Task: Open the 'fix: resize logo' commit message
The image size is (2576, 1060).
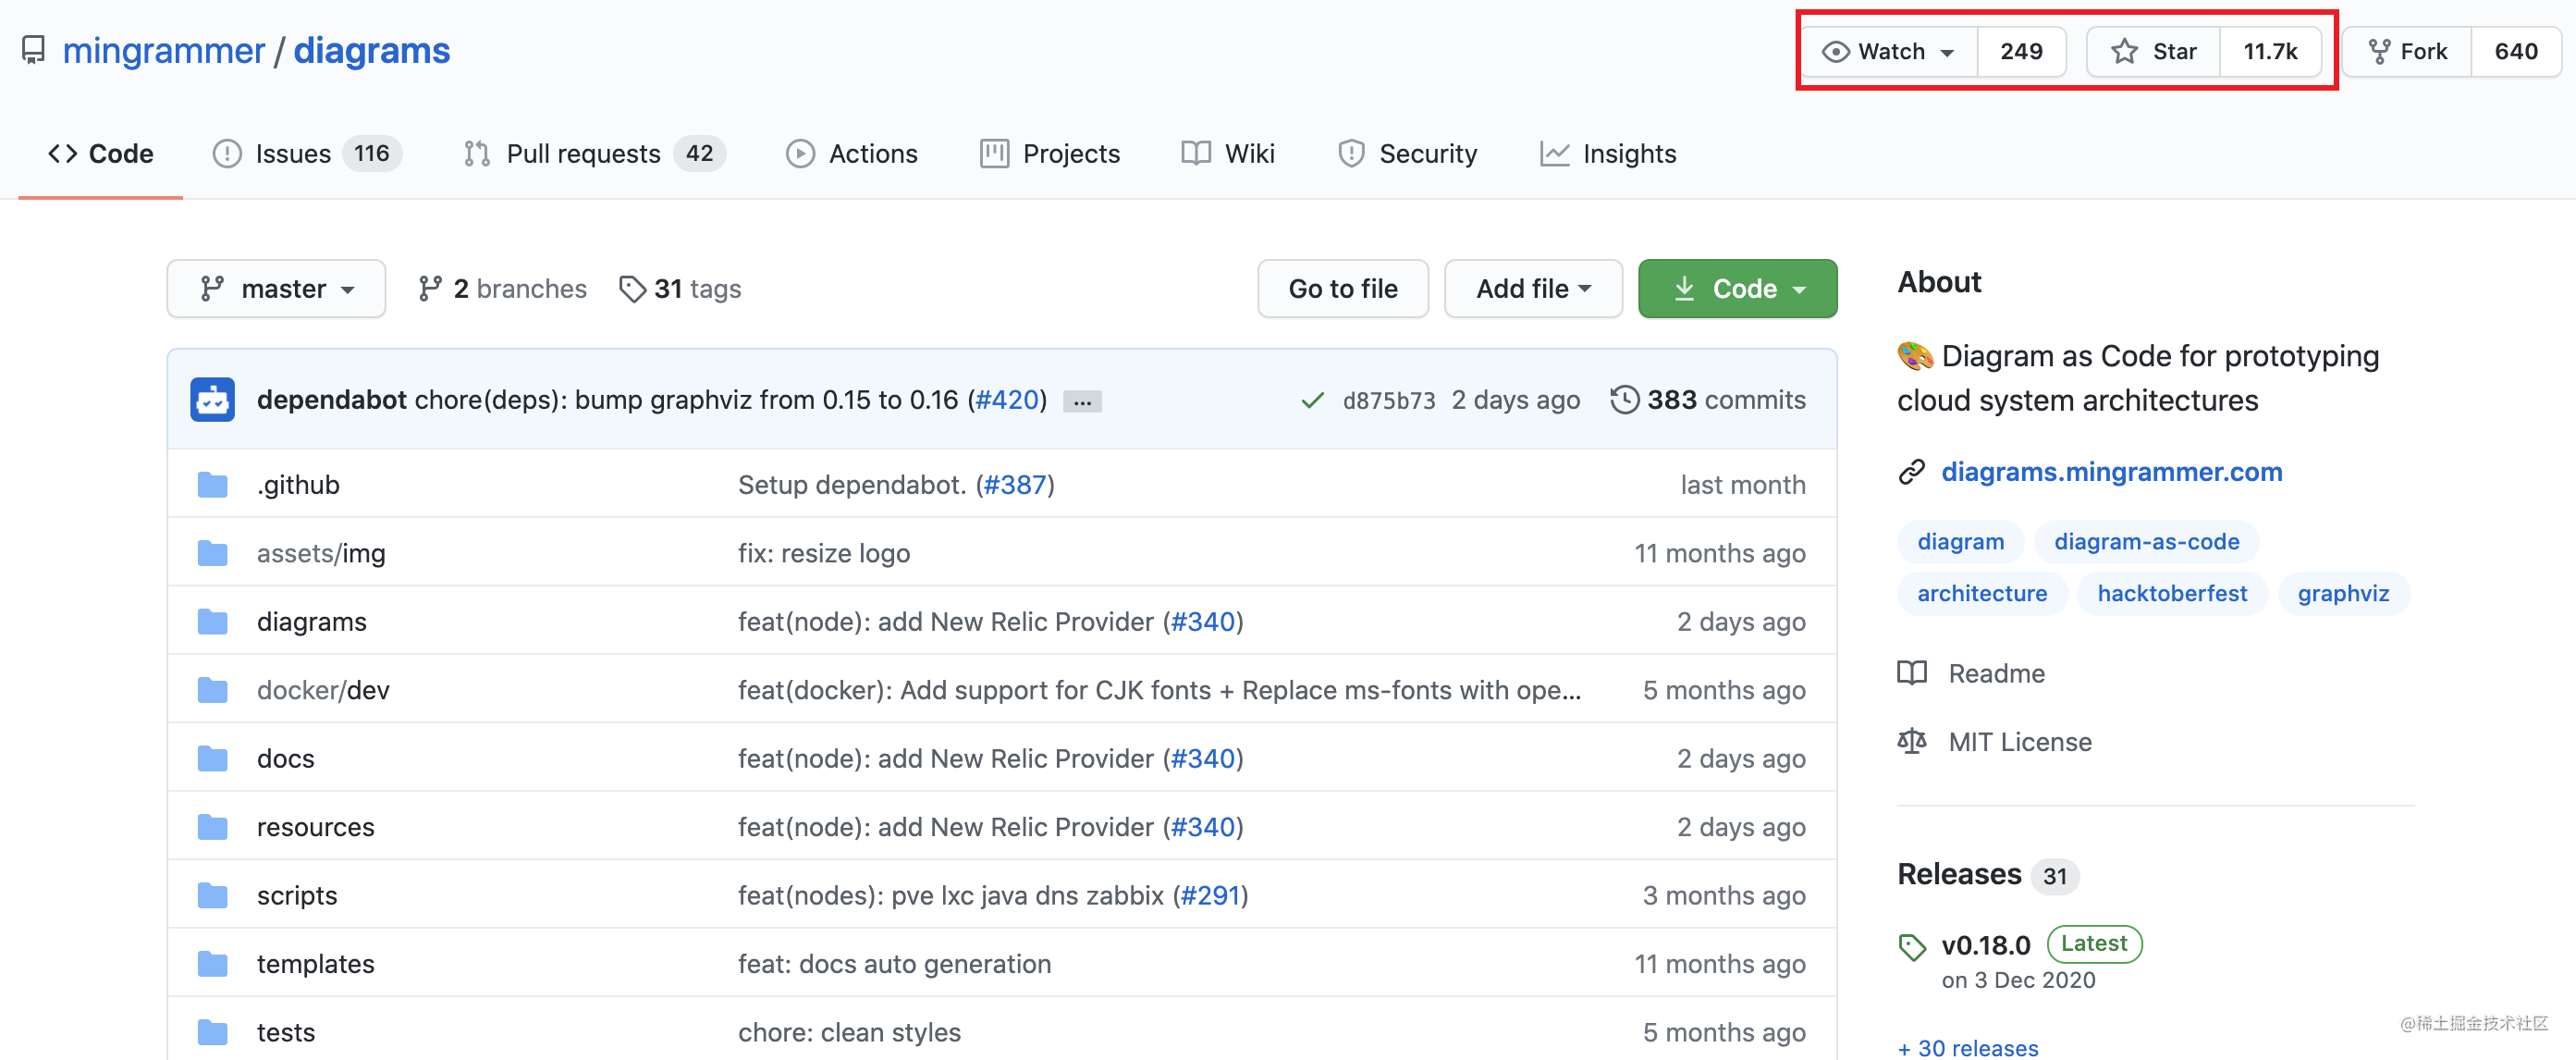Action: pyautogui.click(x=824, y=553)
